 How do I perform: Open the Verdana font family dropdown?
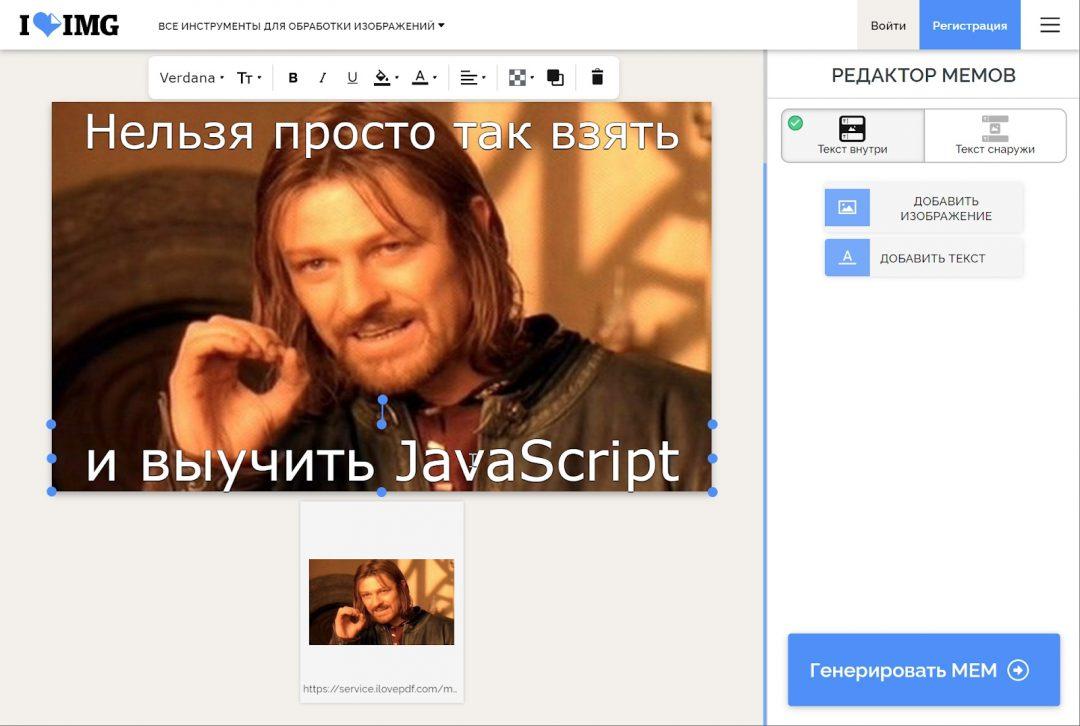click(x=189, y=77)
